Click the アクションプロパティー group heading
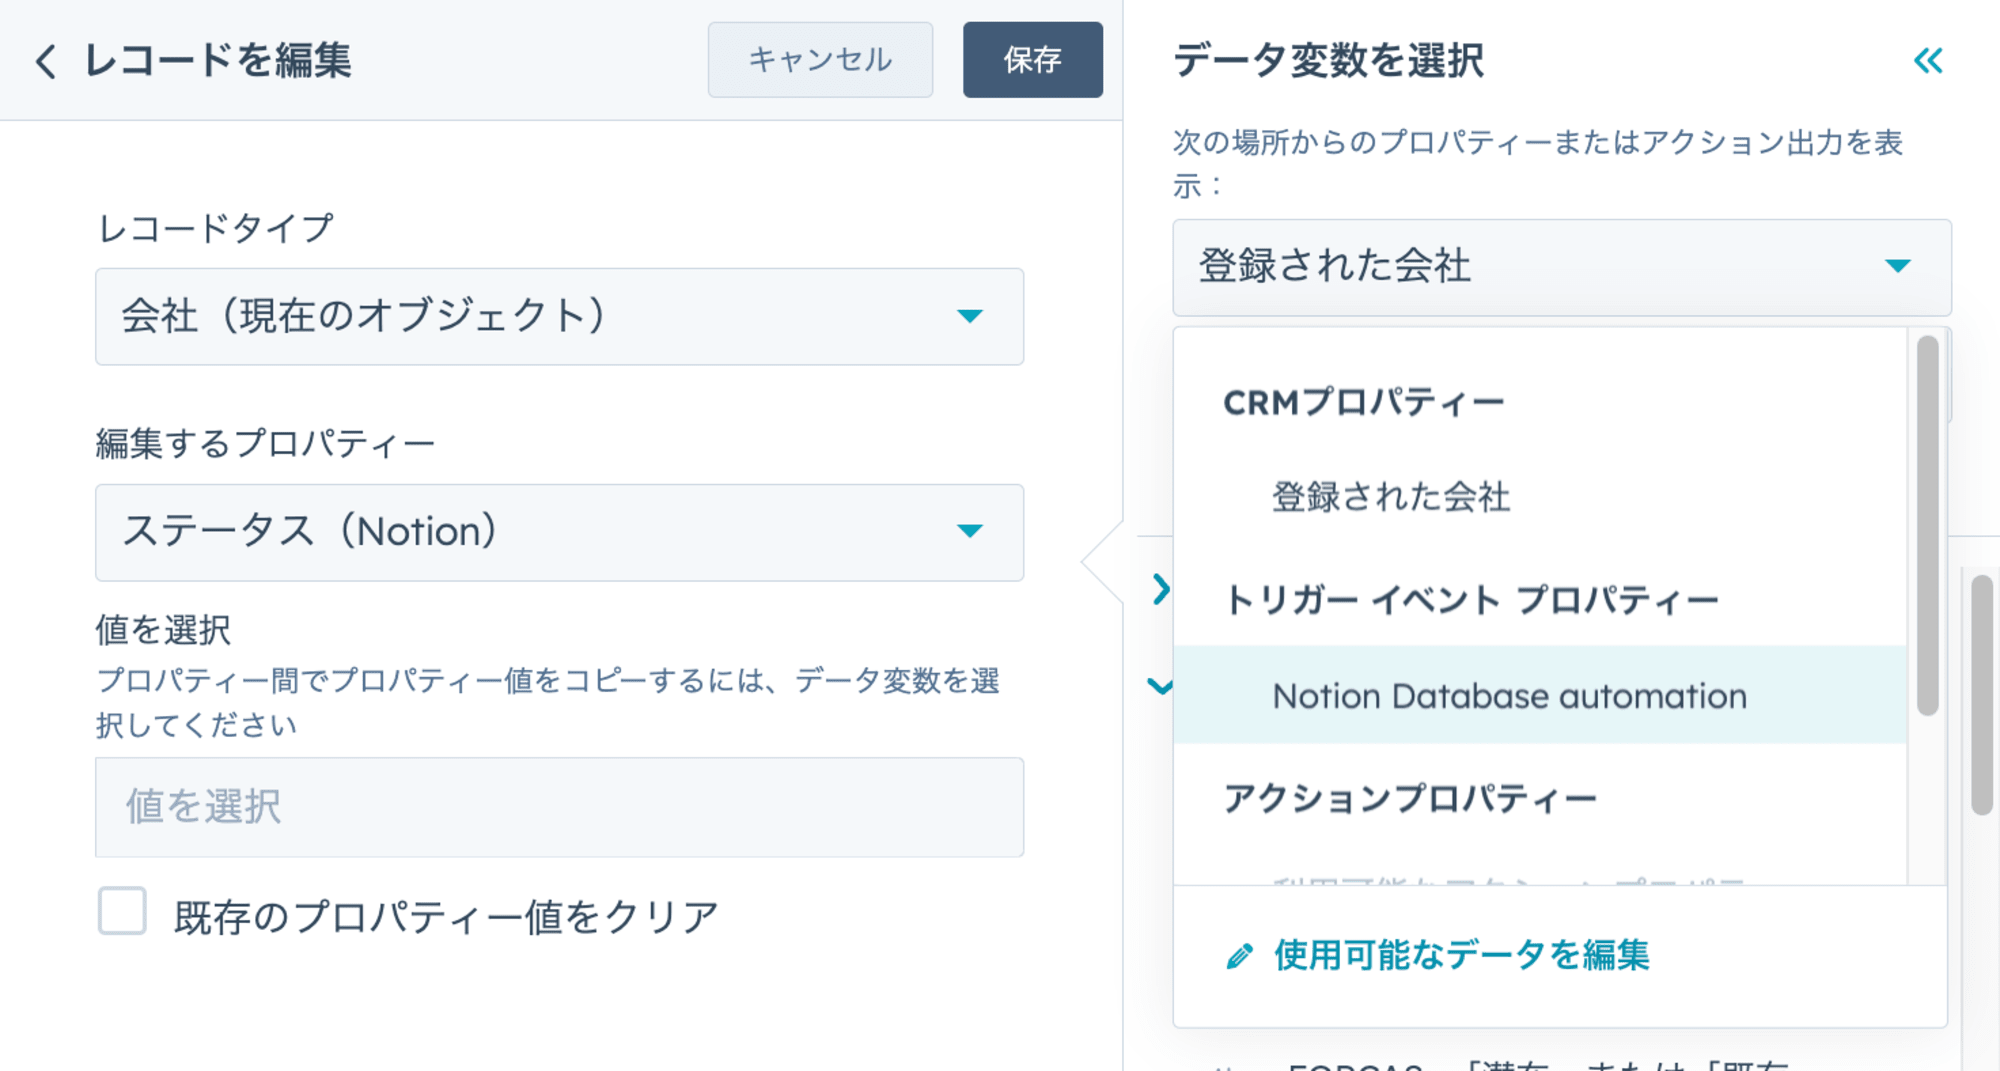This screenshot has height=1071, width=2000. pyautogui.click(x=1410, y=798)
